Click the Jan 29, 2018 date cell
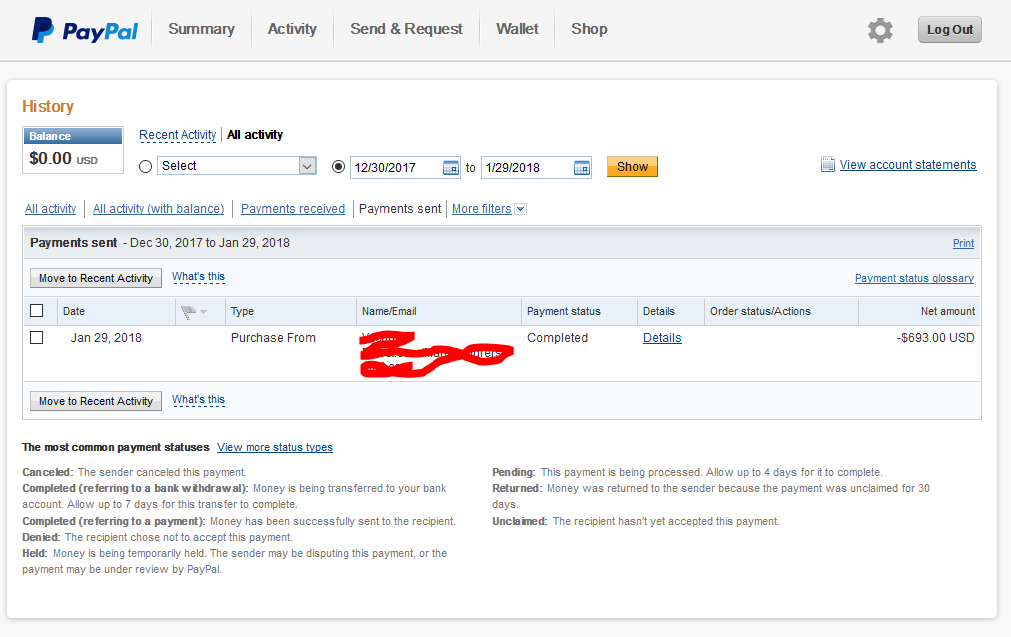The width and height of the screenshot is (1011, 637). 106,338
